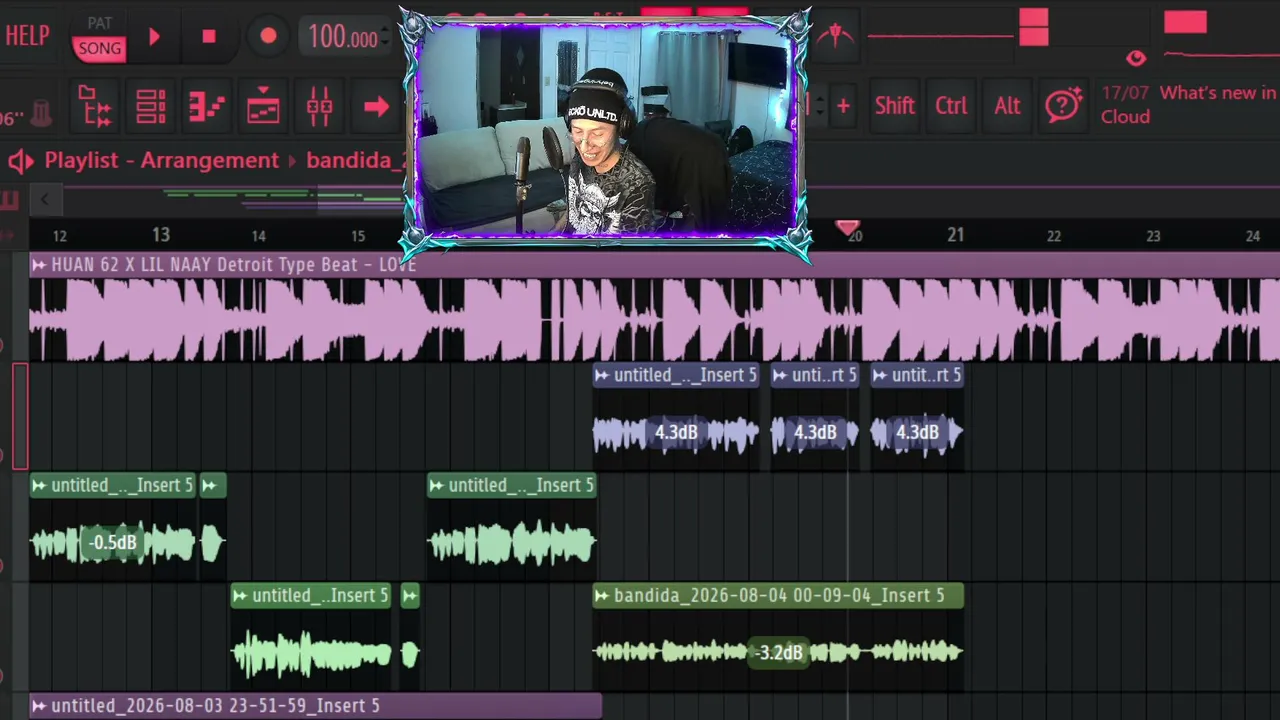Start playback with the play button
This screenshot has width=1280, height=720.
coord(154,37)
